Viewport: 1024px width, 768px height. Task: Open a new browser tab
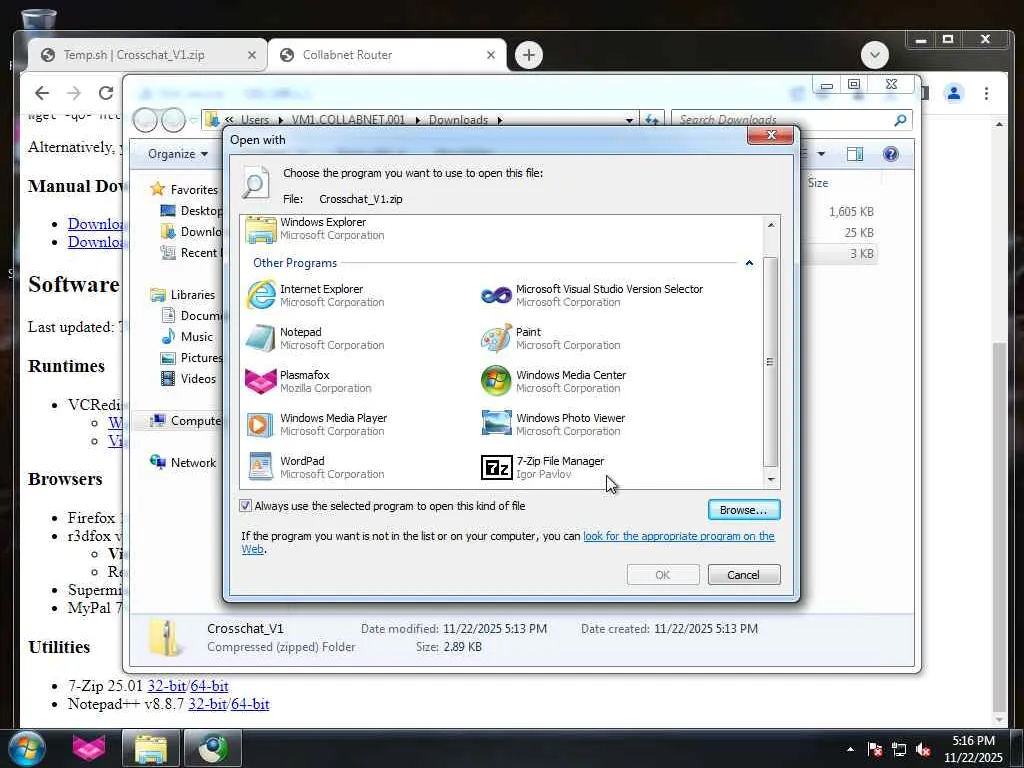(529, 55)
